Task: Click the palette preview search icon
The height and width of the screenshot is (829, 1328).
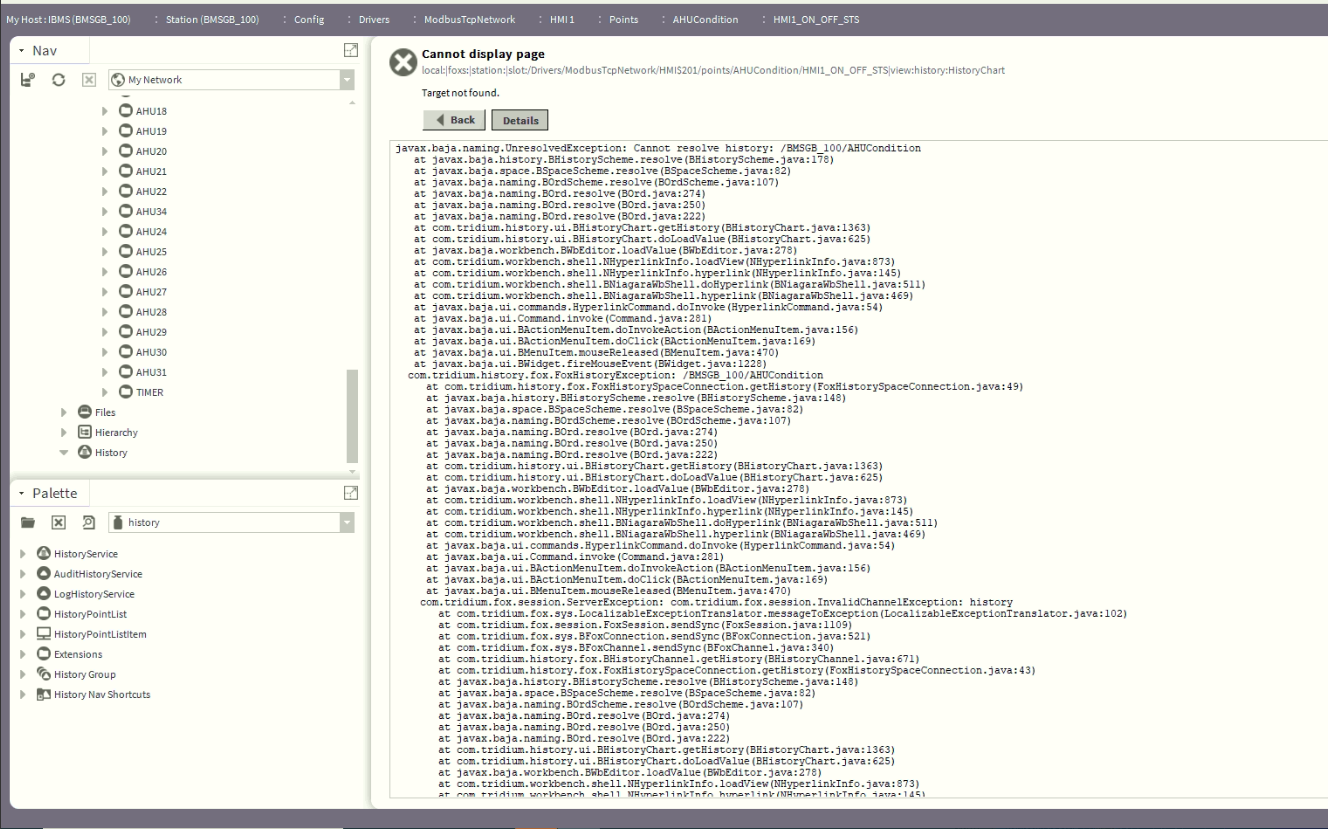Action: [x=88, y=522]
